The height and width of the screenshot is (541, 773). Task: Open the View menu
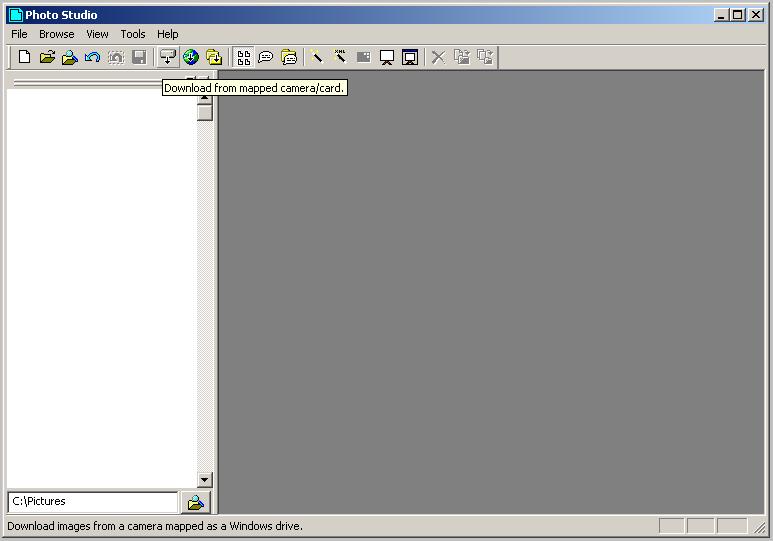click(x=97, y=34)
